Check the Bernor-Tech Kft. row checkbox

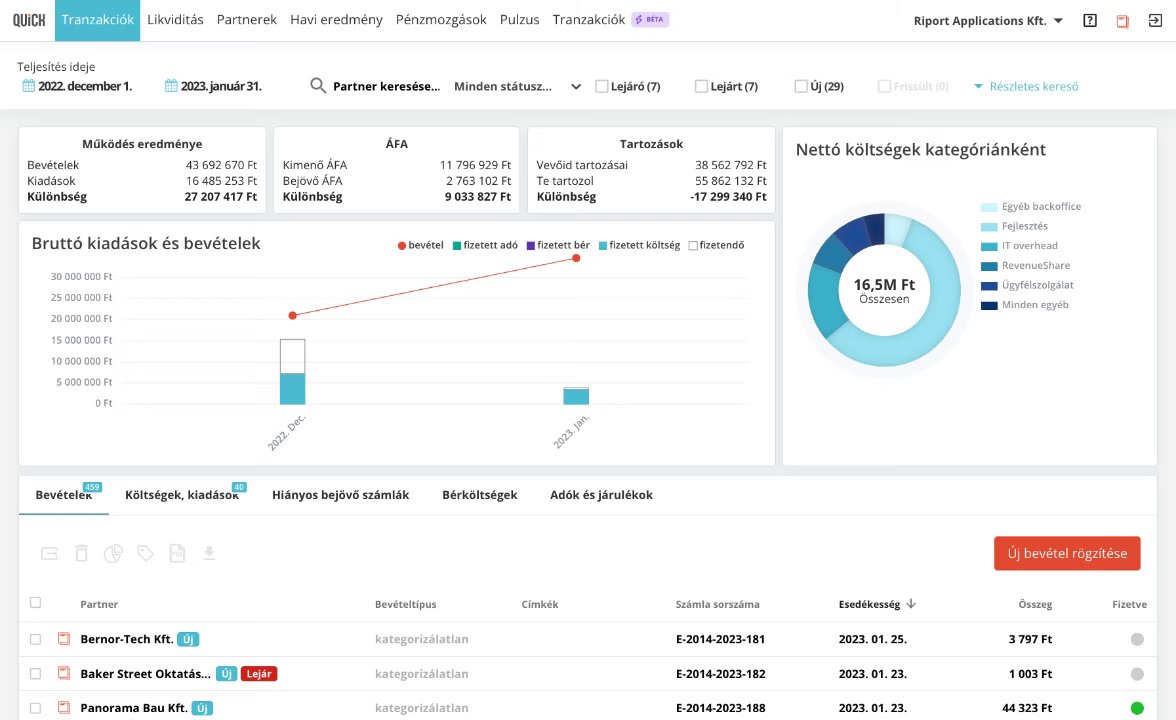click(x=35, y=639)
